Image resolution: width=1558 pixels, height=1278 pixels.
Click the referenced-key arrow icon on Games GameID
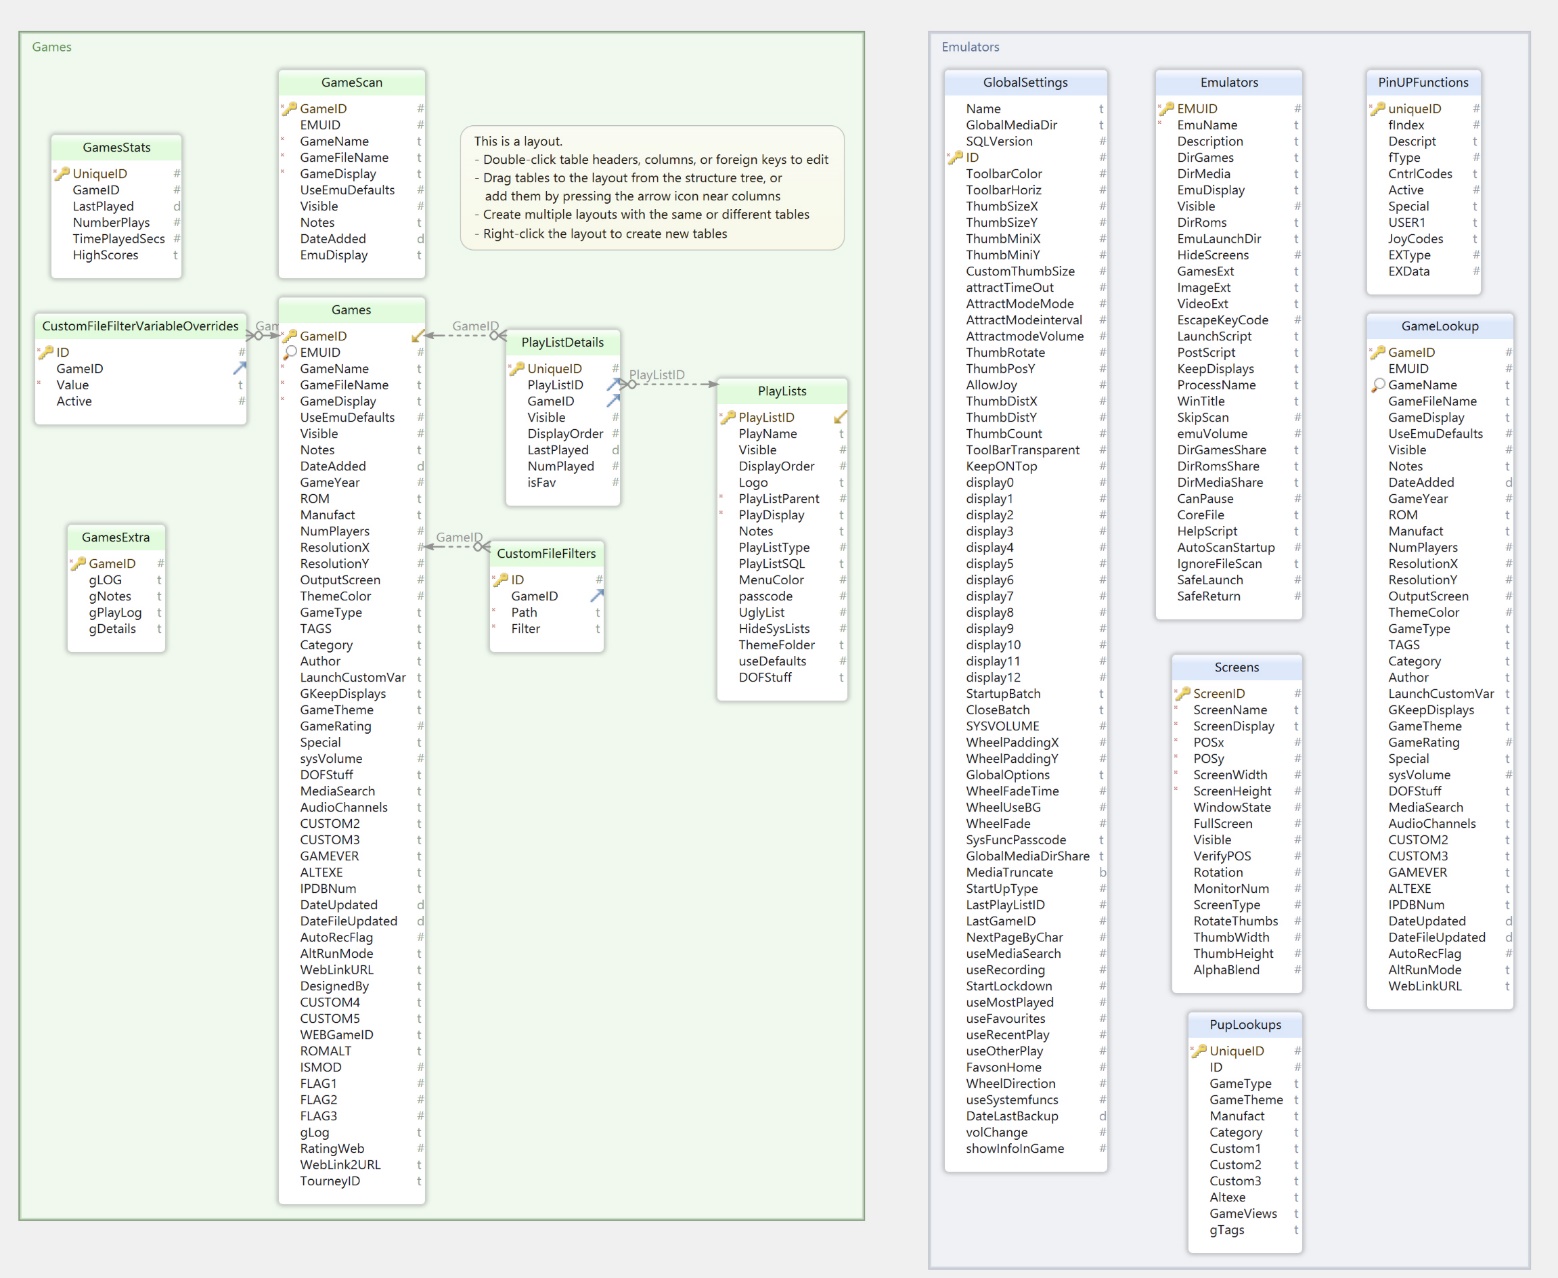418,337
